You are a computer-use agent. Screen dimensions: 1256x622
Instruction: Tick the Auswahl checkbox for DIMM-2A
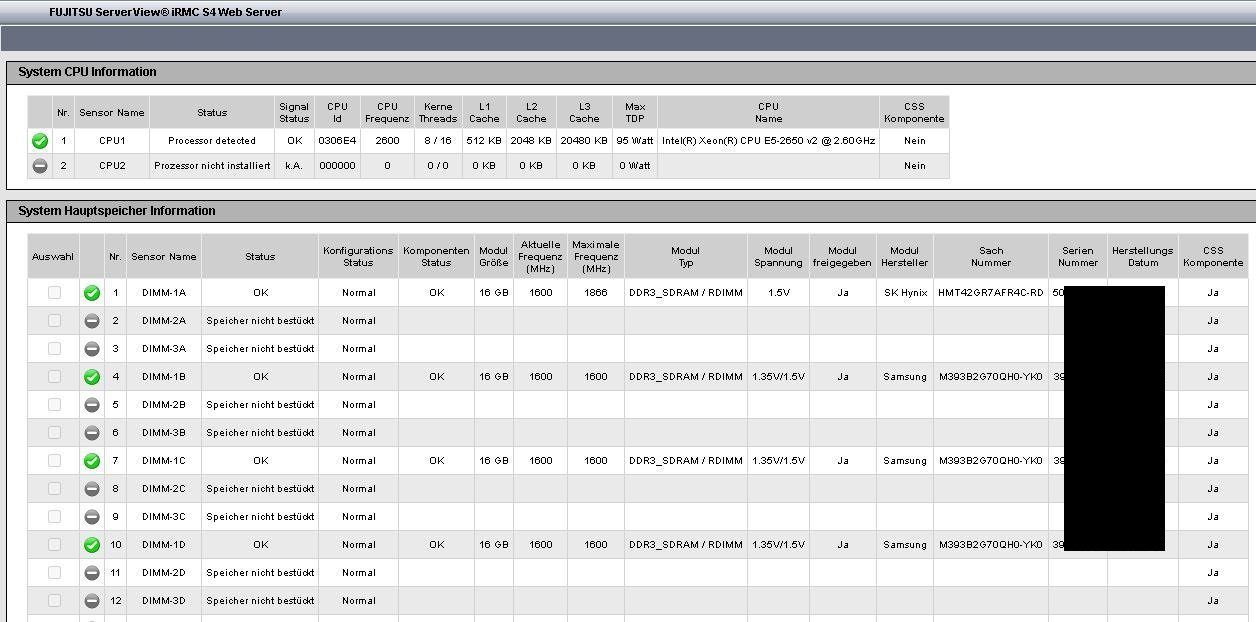(x=54, y=320)
